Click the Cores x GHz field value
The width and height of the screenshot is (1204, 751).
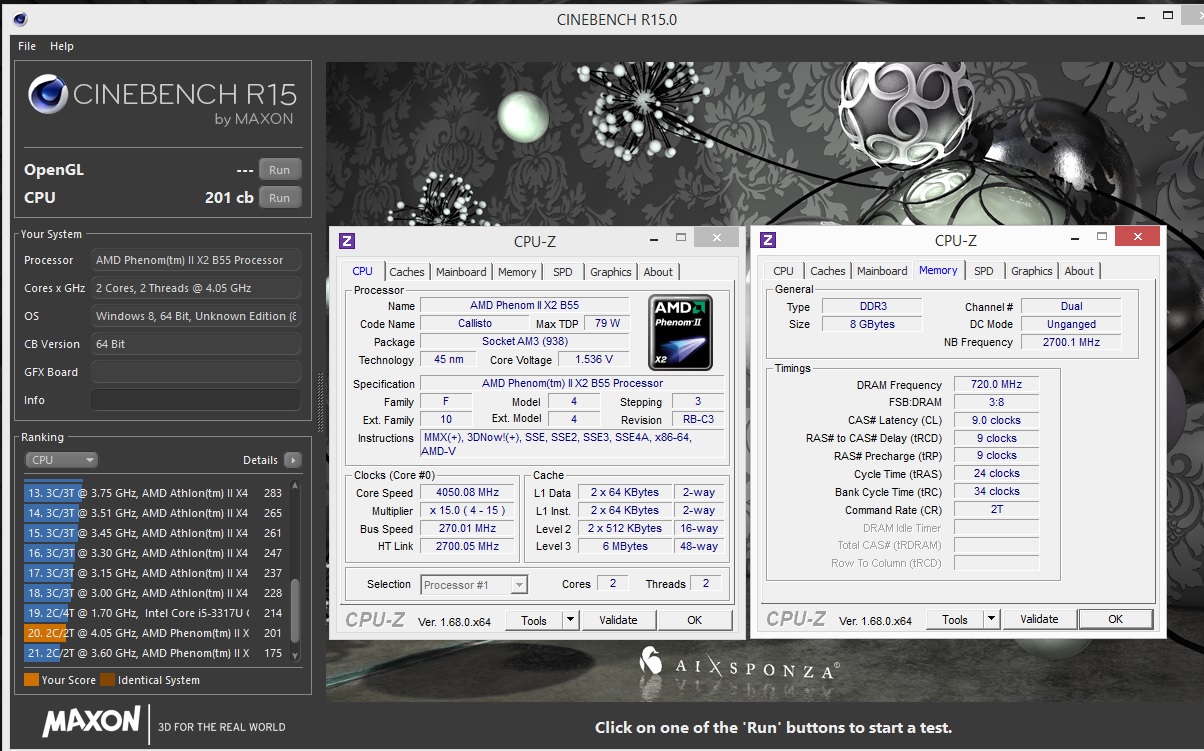tap(196, 288)
